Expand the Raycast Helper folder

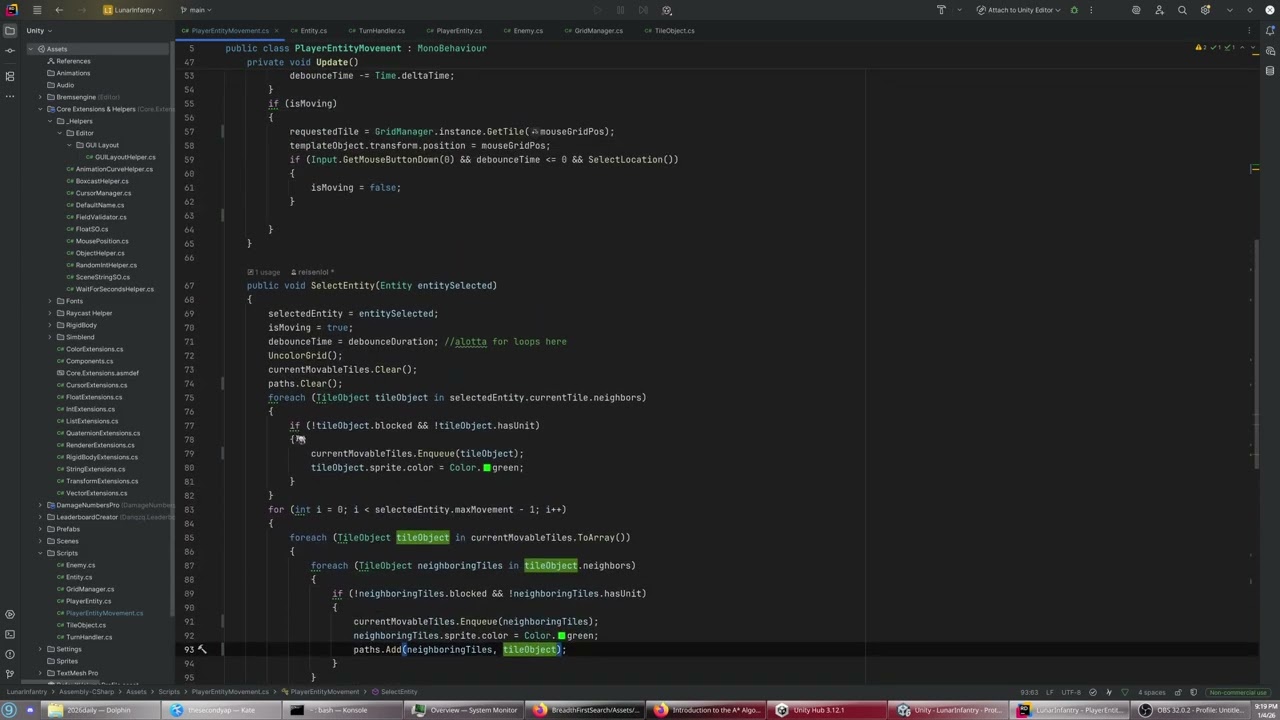tap(50, 313)
